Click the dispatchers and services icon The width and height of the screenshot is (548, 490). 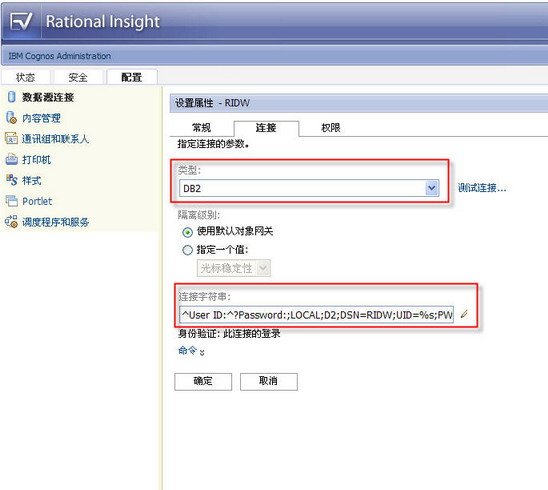(x=11, y=222)
